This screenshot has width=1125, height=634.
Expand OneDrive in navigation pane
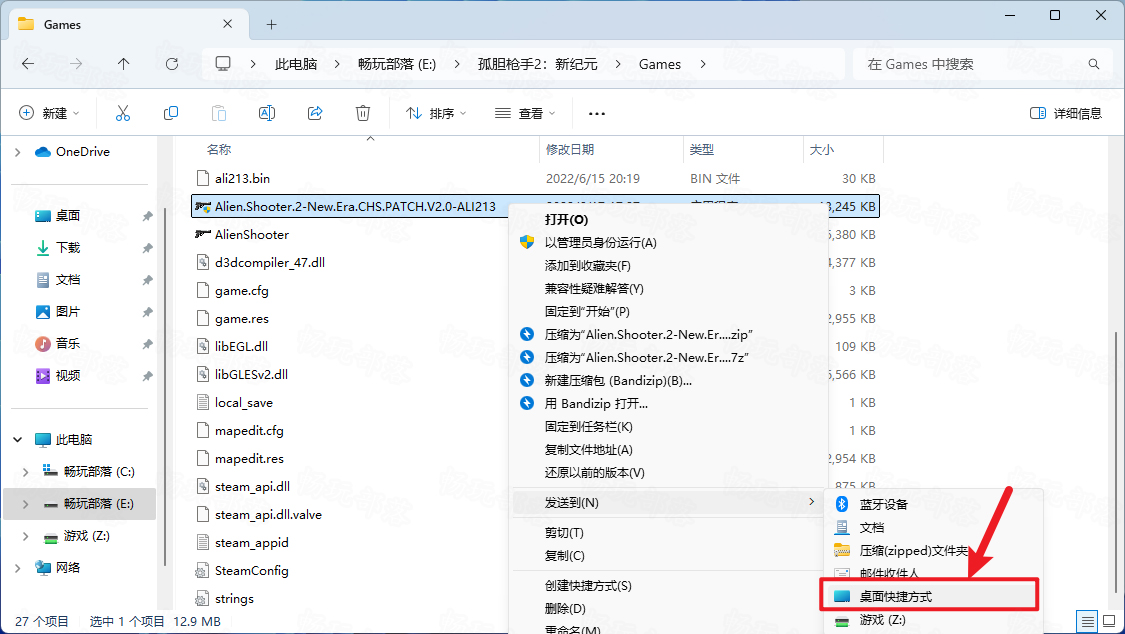pos(18,152)
